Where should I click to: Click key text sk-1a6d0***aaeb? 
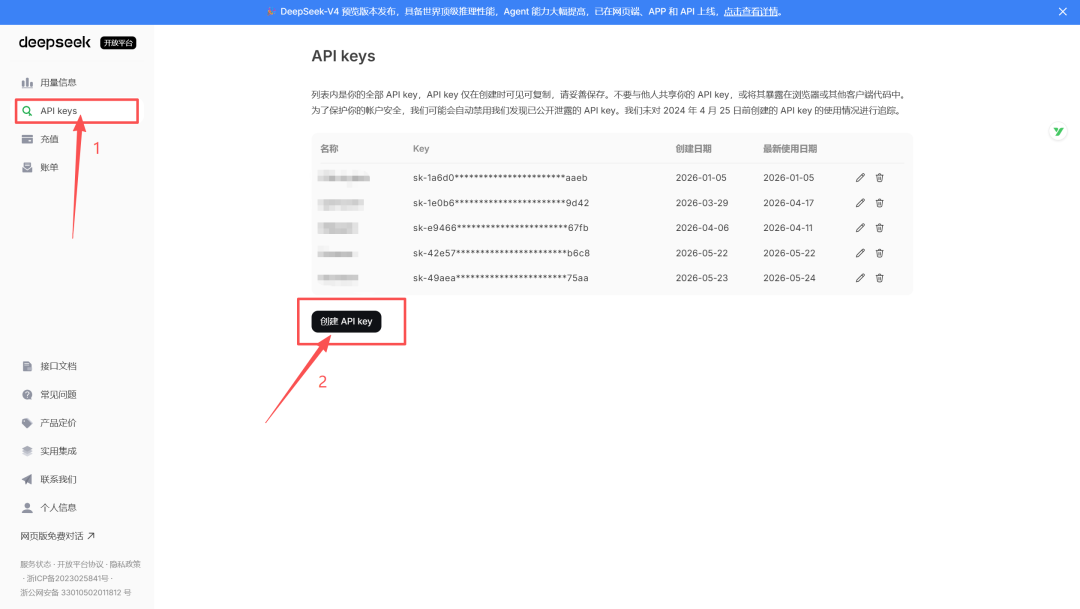[x=500, y=178]
